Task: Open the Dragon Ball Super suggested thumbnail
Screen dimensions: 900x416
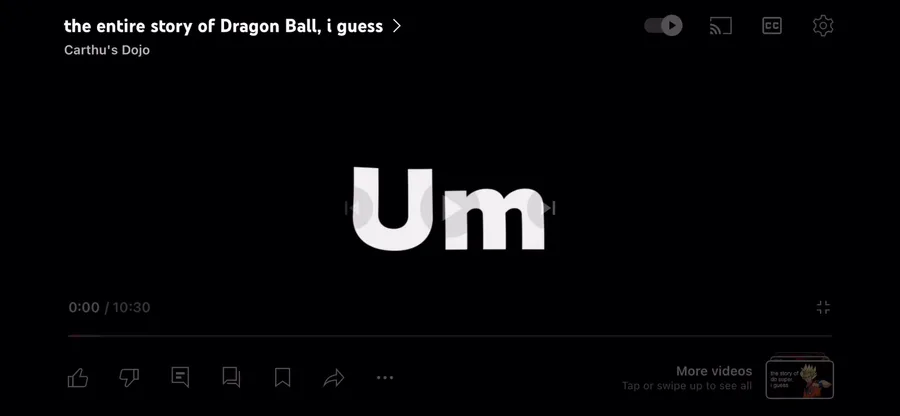Action: 800,376
